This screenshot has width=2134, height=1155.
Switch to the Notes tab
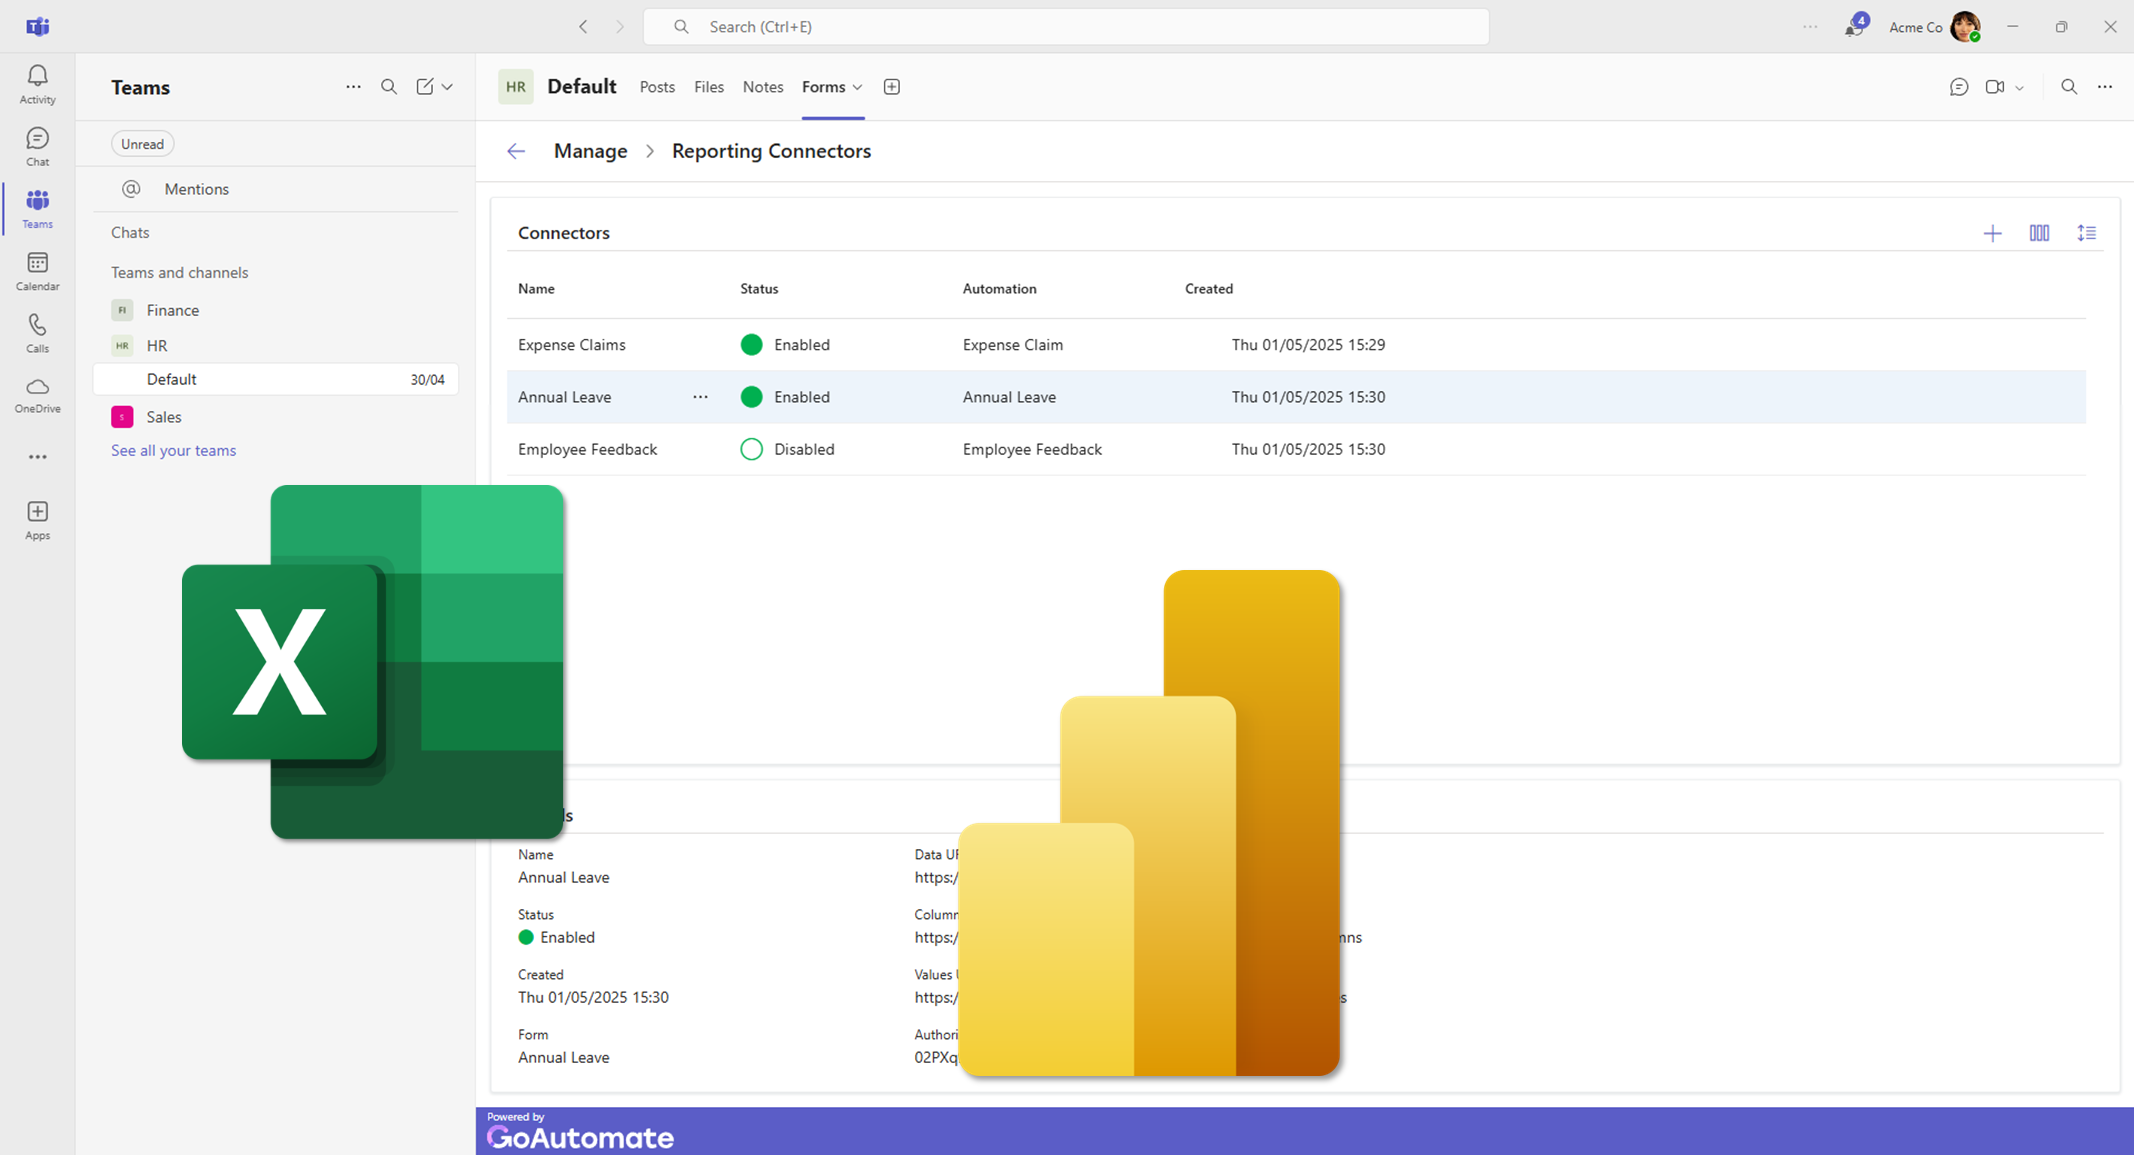(763, 87)
